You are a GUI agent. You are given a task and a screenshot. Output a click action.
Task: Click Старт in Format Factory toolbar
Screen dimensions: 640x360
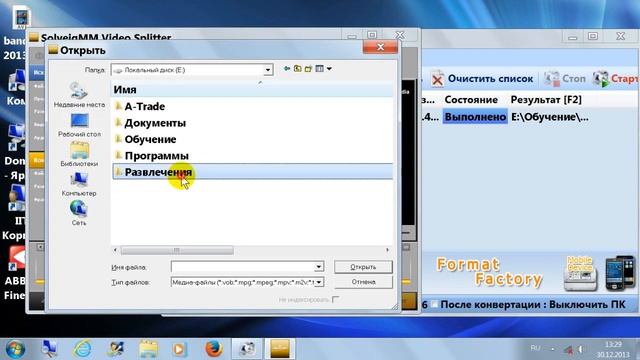pos(616,78)
